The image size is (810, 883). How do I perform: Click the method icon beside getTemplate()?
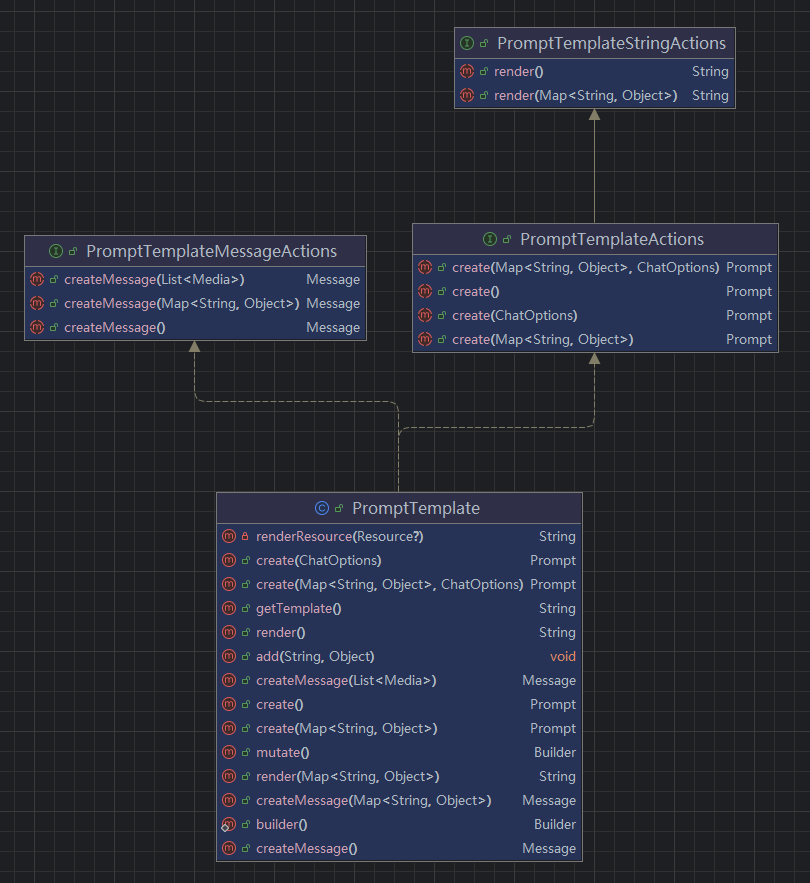(x=229, y=608)
